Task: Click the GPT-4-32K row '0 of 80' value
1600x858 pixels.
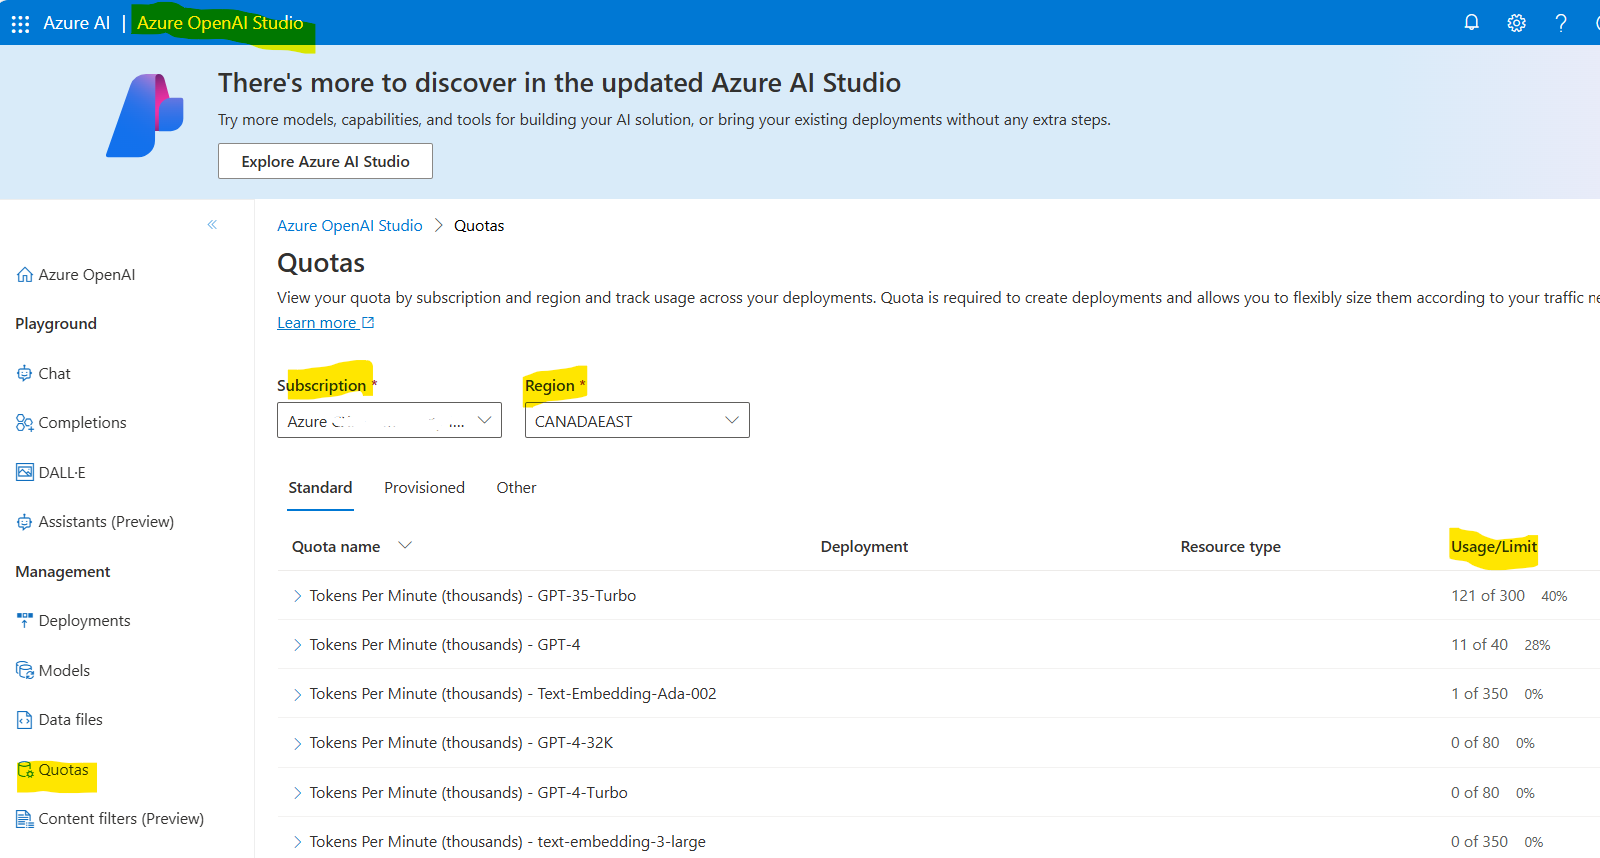Action: pyautogui.click(x=1475, y=743)
